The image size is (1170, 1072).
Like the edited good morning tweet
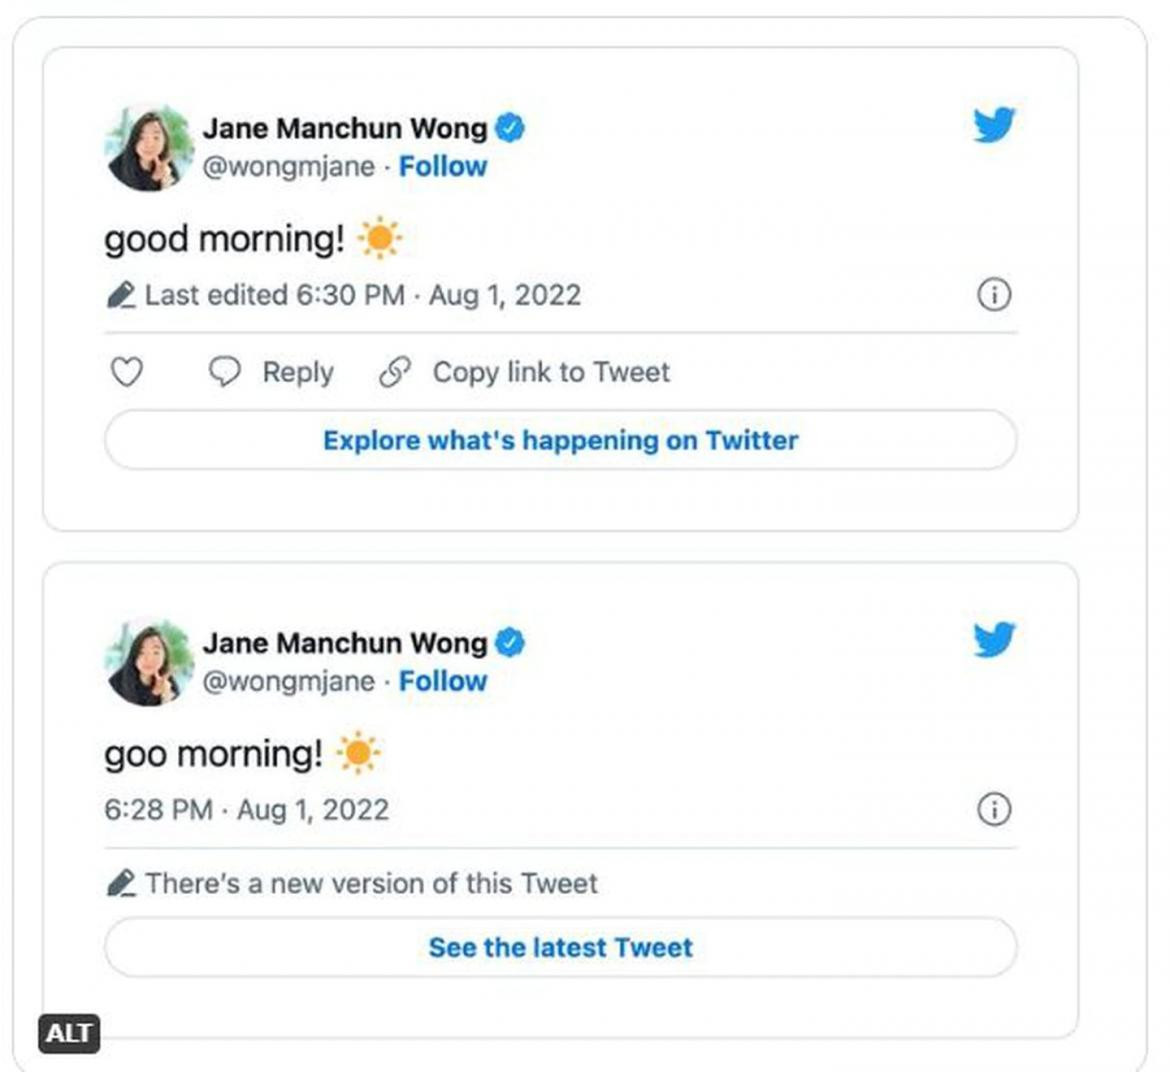point(127,372)
